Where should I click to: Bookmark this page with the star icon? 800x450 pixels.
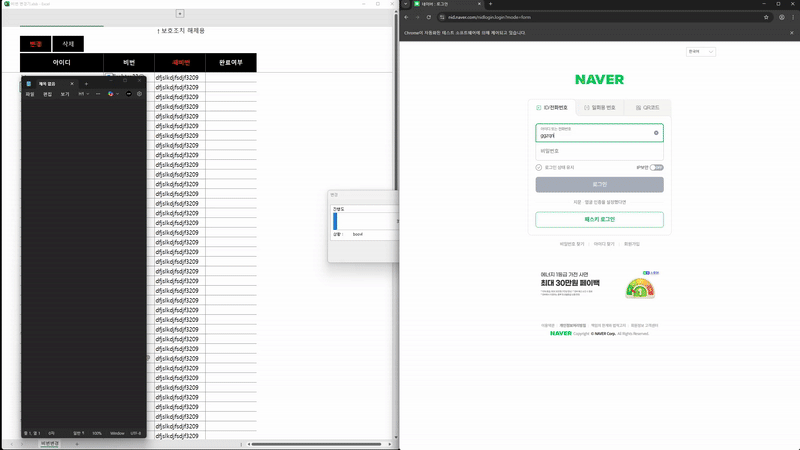click(x=766, y=17)
